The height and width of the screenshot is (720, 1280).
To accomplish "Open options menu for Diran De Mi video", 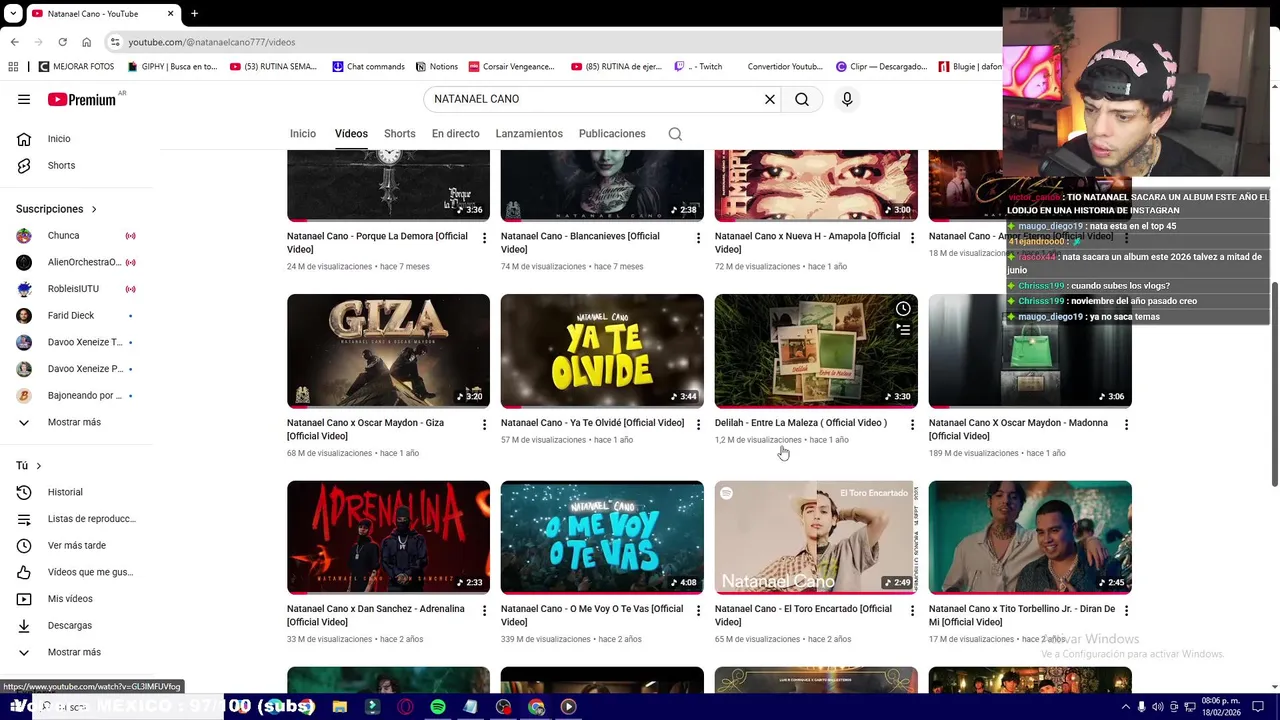I will (1126, 611).
